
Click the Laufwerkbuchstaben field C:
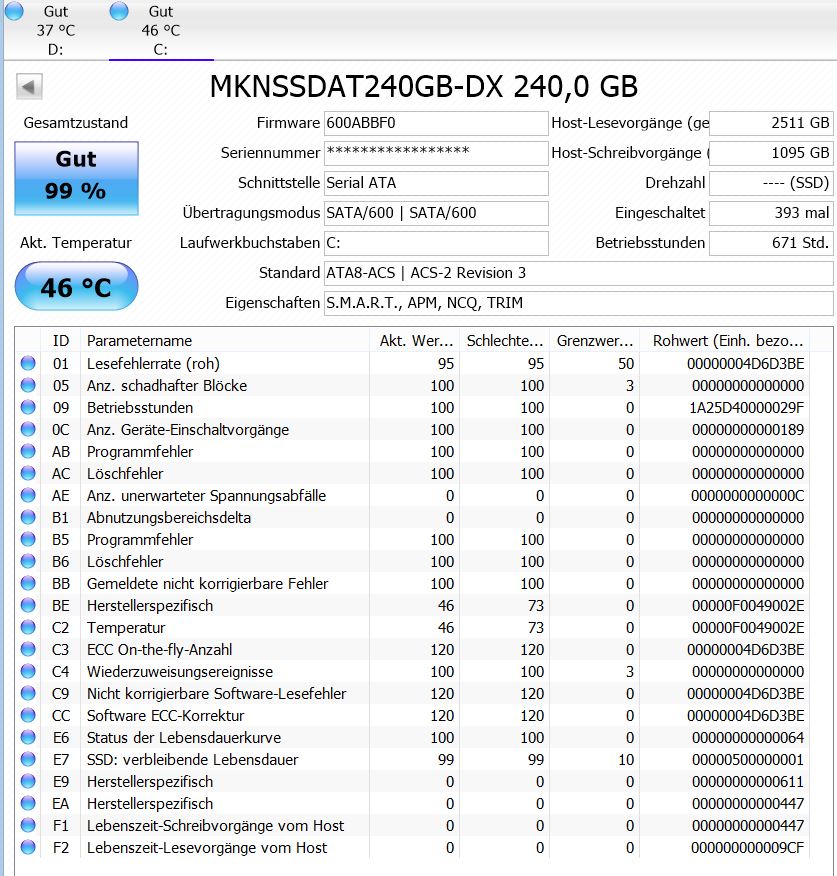[x=436, y=243]
